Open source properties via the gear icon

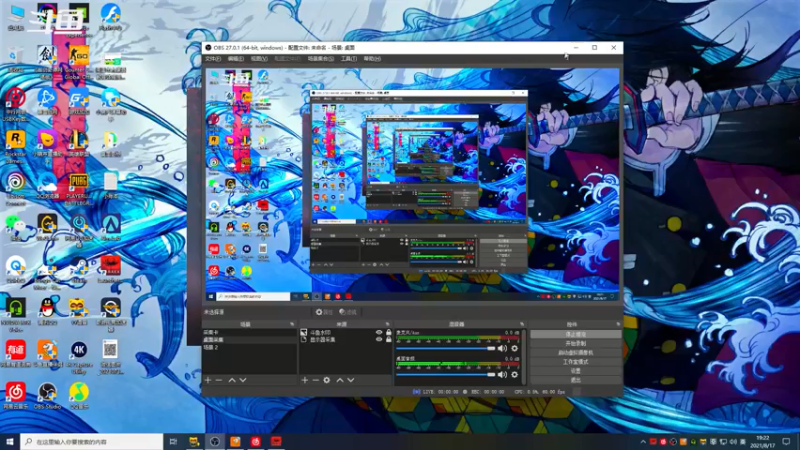[327, 380]
